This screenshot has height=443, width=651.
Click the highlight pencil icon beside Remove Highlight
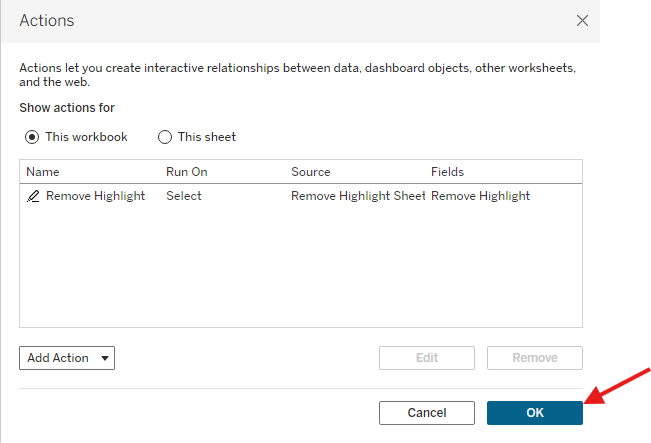[x=33, y=197]
